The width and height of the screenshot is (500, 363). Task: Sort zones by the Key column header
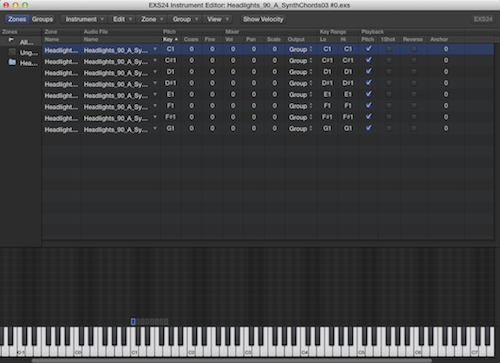point(170,39)
